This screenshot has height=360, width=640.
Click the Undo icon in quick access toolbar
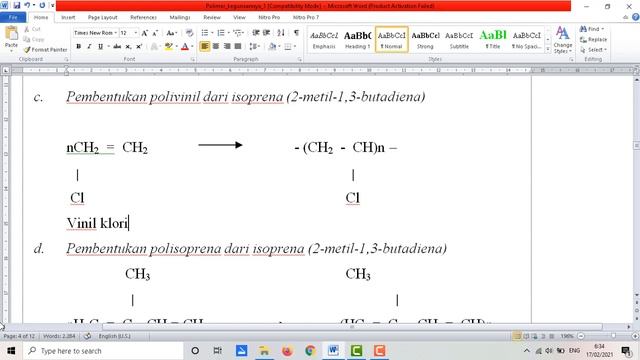click(x=27, y=5)
